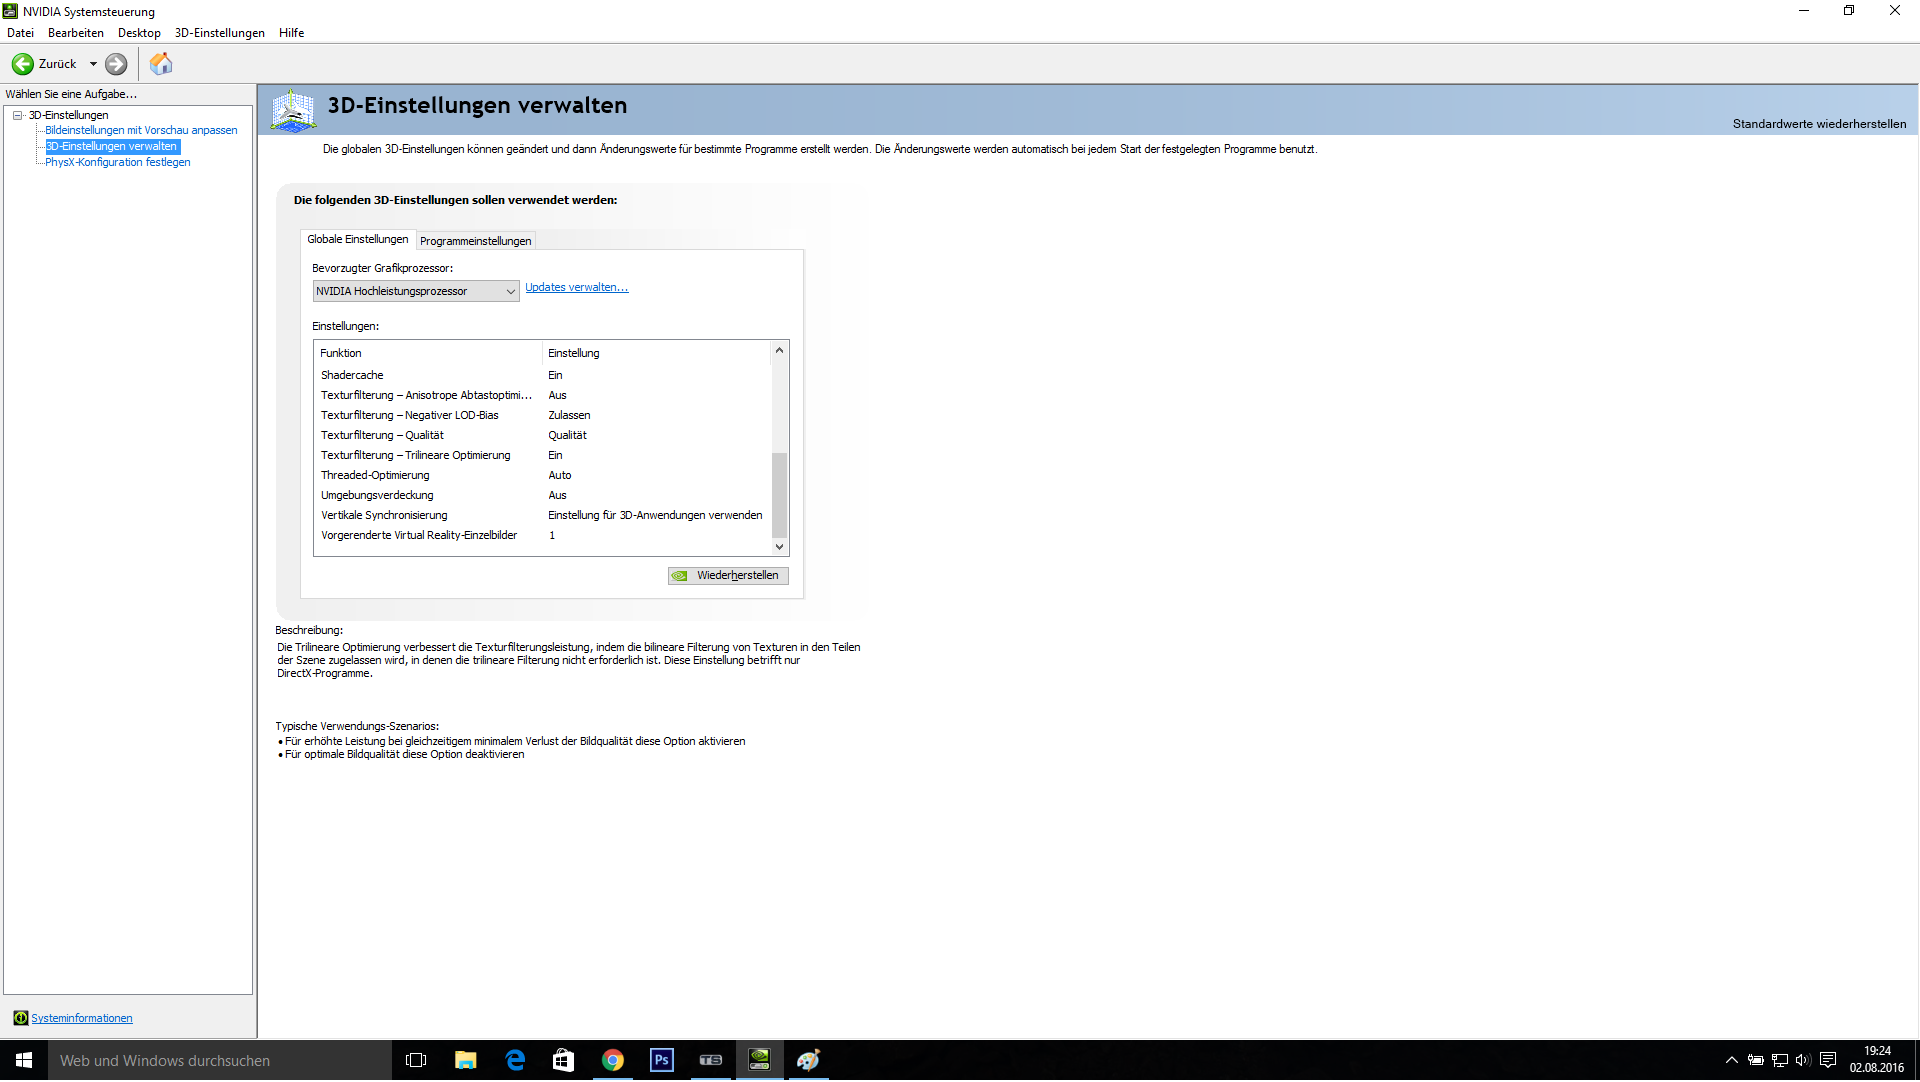Click the forward navigation arrow icon

pyautogui.click(x=116, y=64)
